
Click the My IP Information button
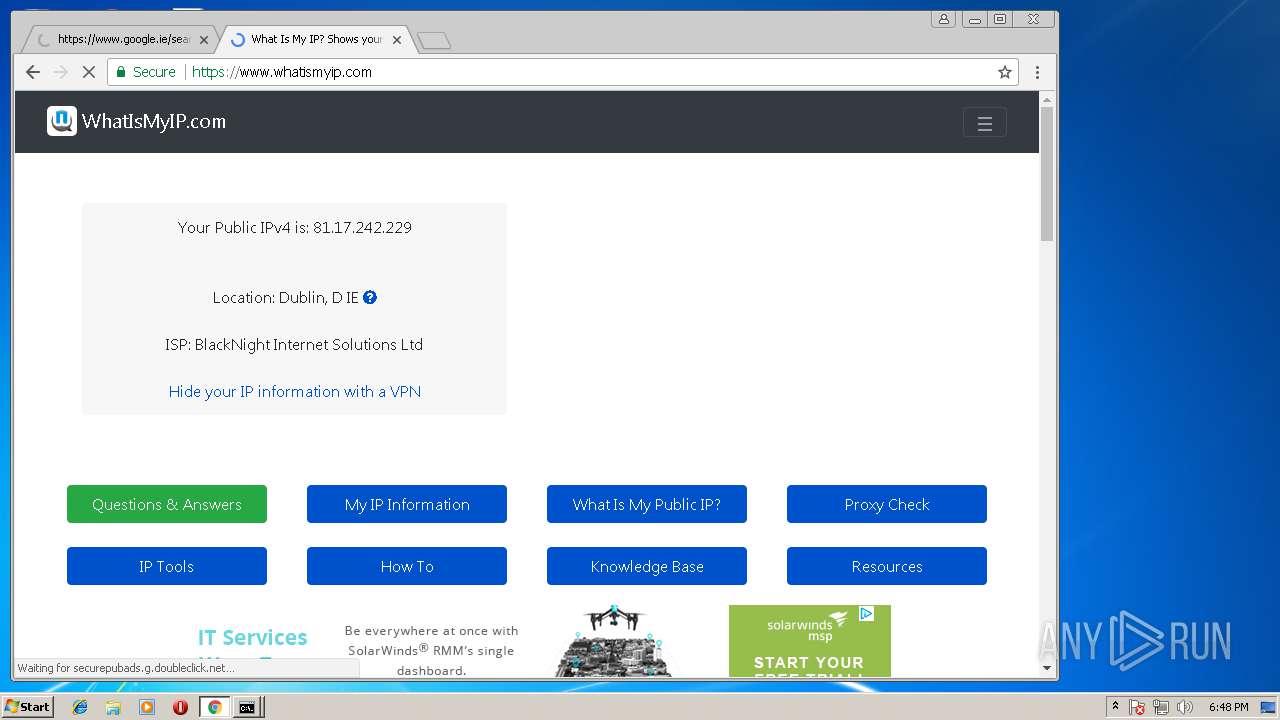(407, 504)
